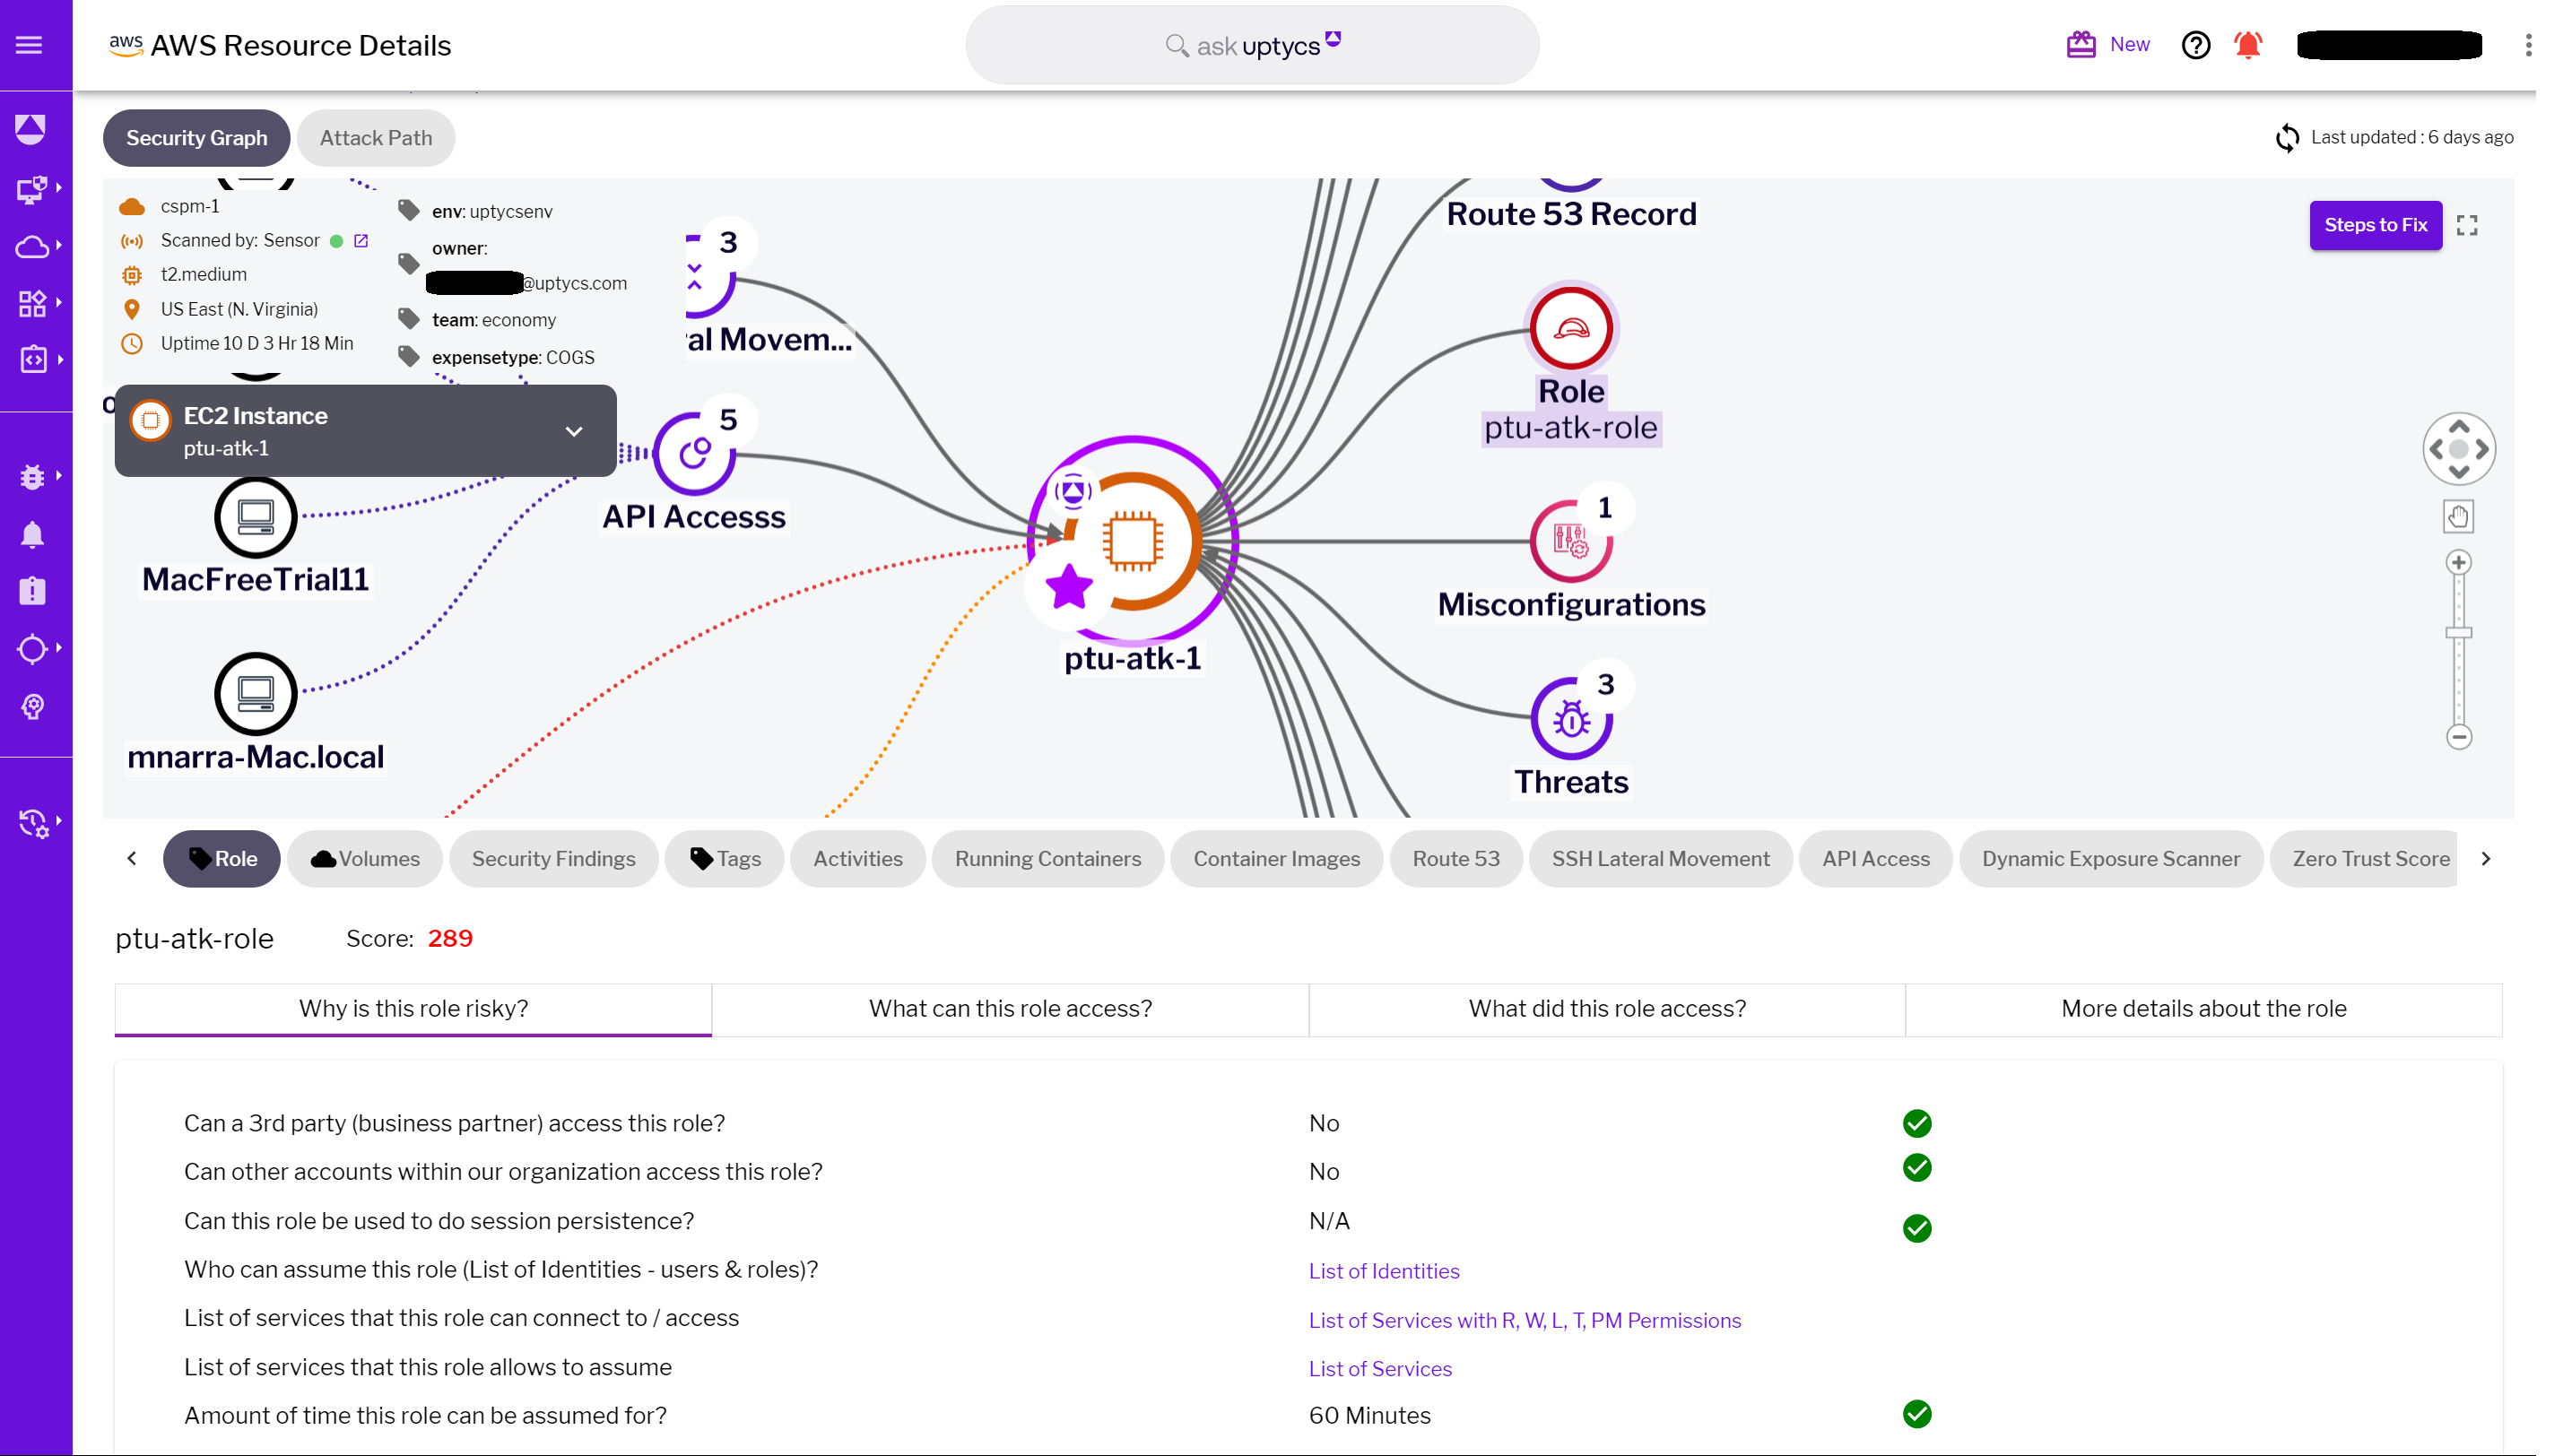The height and width of the screenshot is (1456, 2563).
Task: Open the AI assistant head icon in sidebar
Action: point(33,707)
